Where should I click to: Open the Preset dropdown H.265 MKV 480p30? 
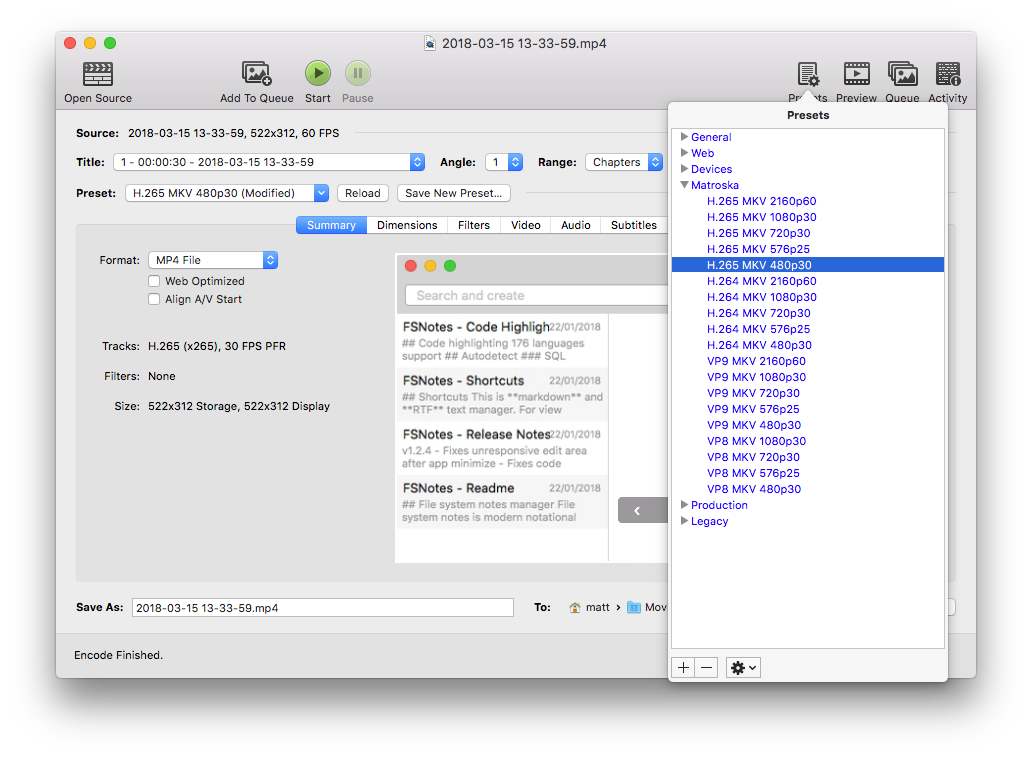tap(227, 193)
